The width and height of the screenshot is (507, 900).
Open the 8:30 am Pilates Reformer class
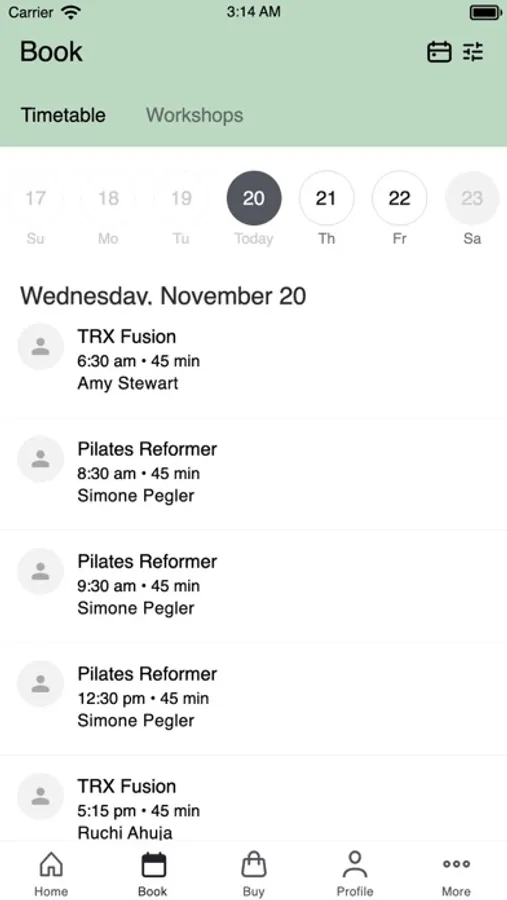click(x=253, y=473)
